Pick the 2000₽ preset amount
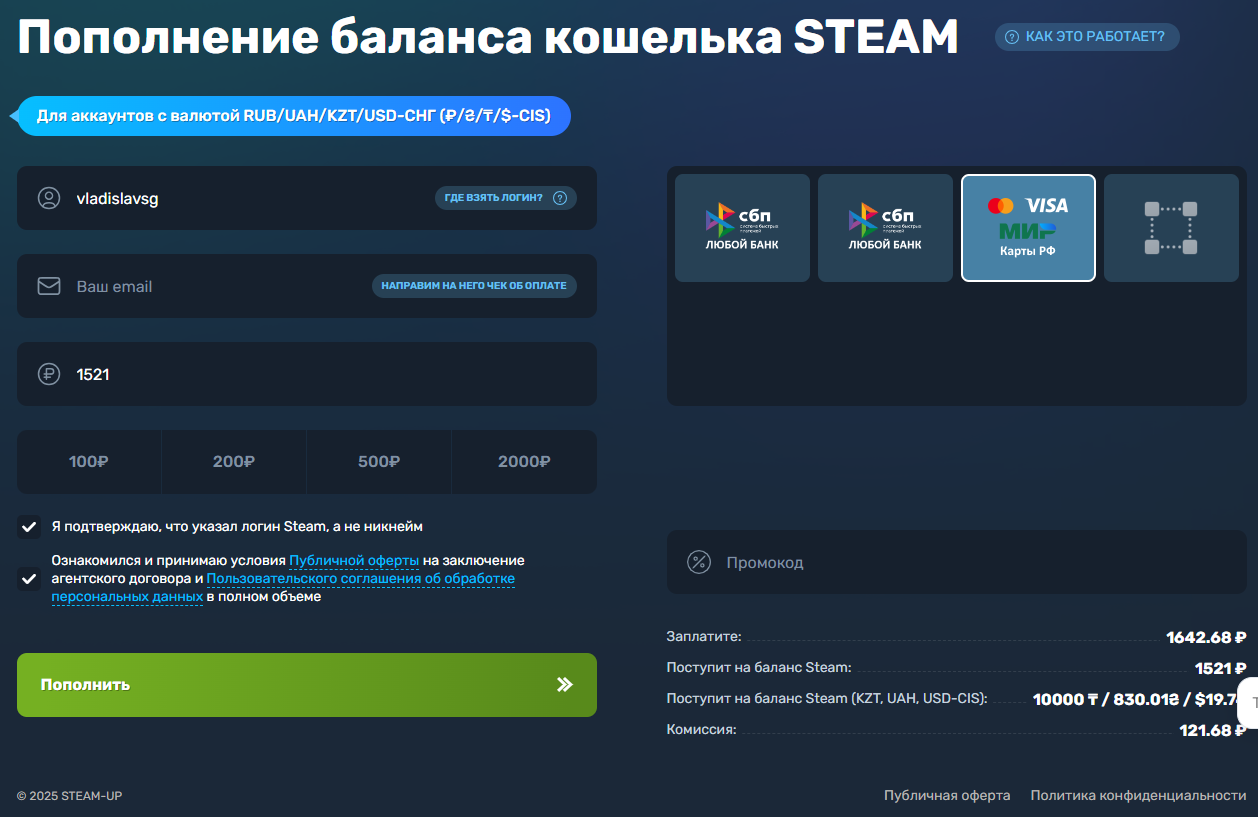 point(524,462)
